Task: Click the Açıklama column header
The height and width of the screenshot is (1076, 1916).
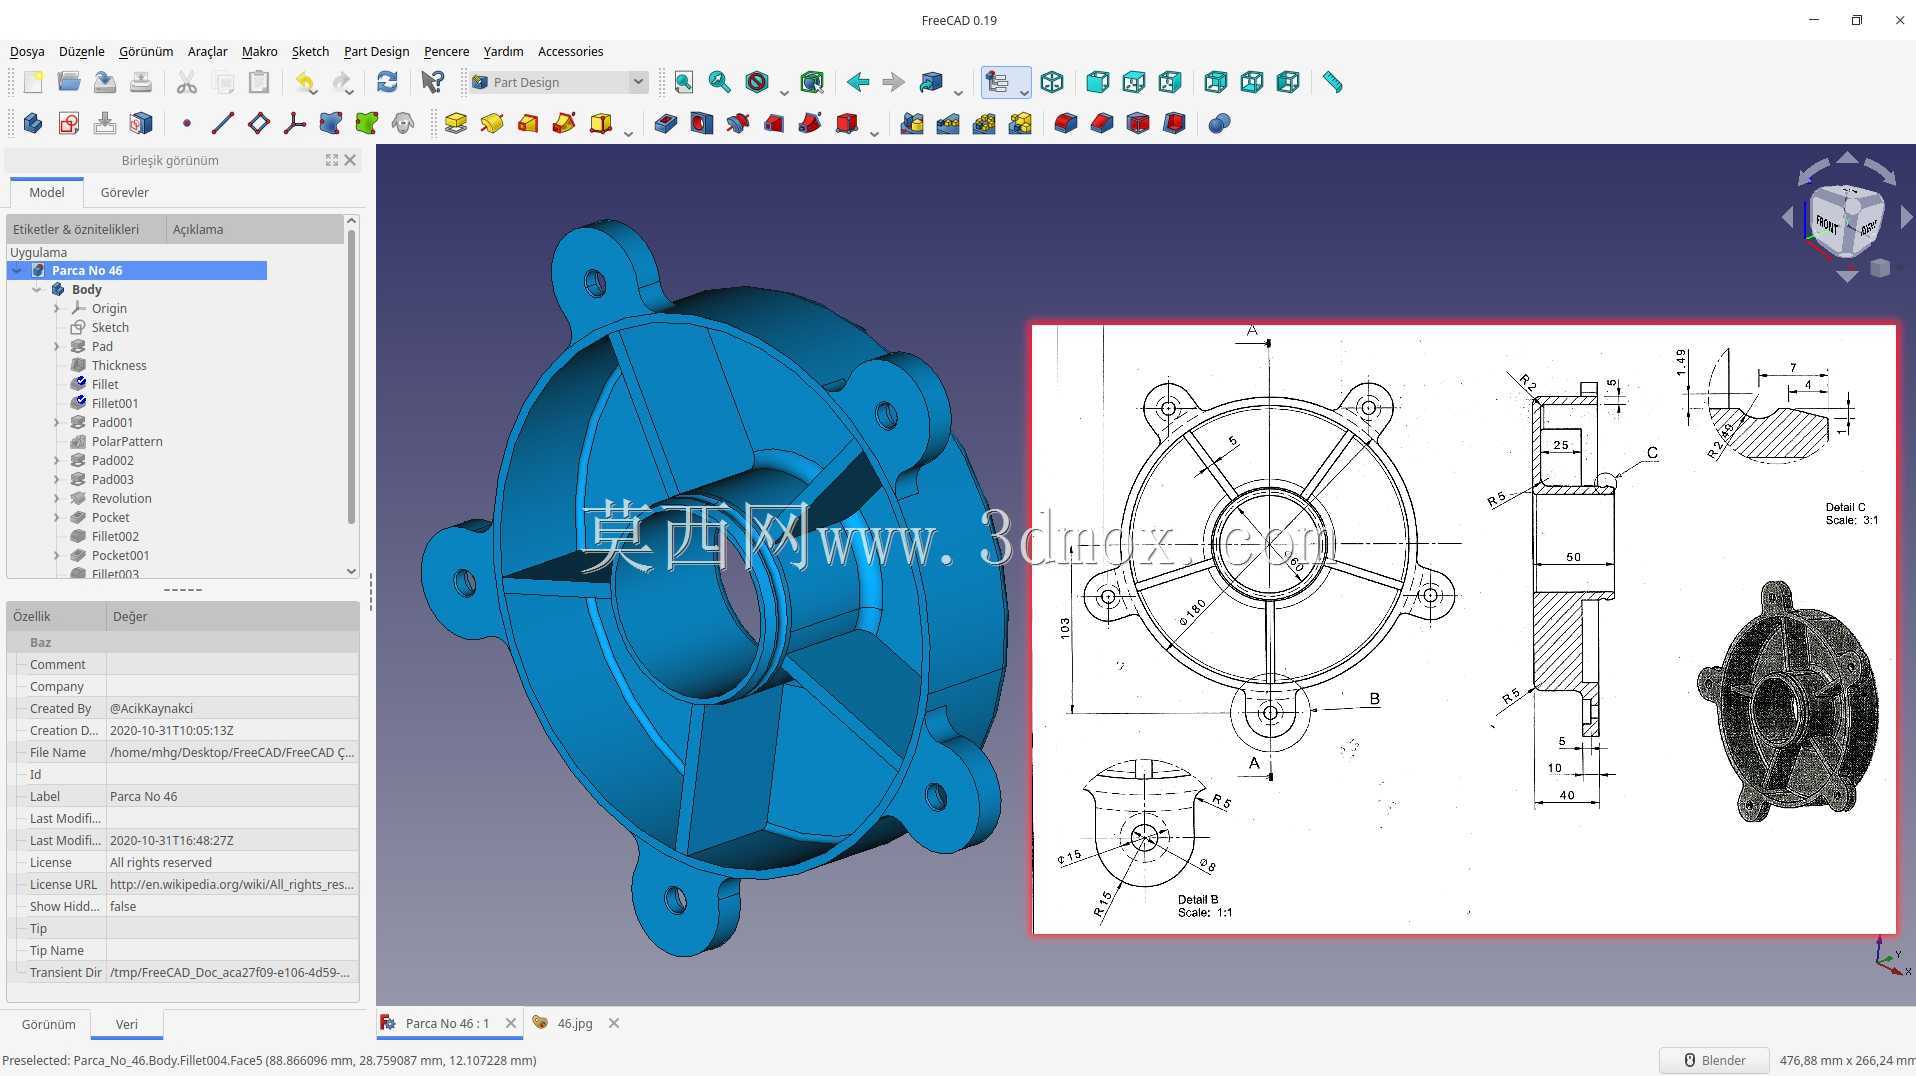Action: pyautogui.click(x=255, y=229)
